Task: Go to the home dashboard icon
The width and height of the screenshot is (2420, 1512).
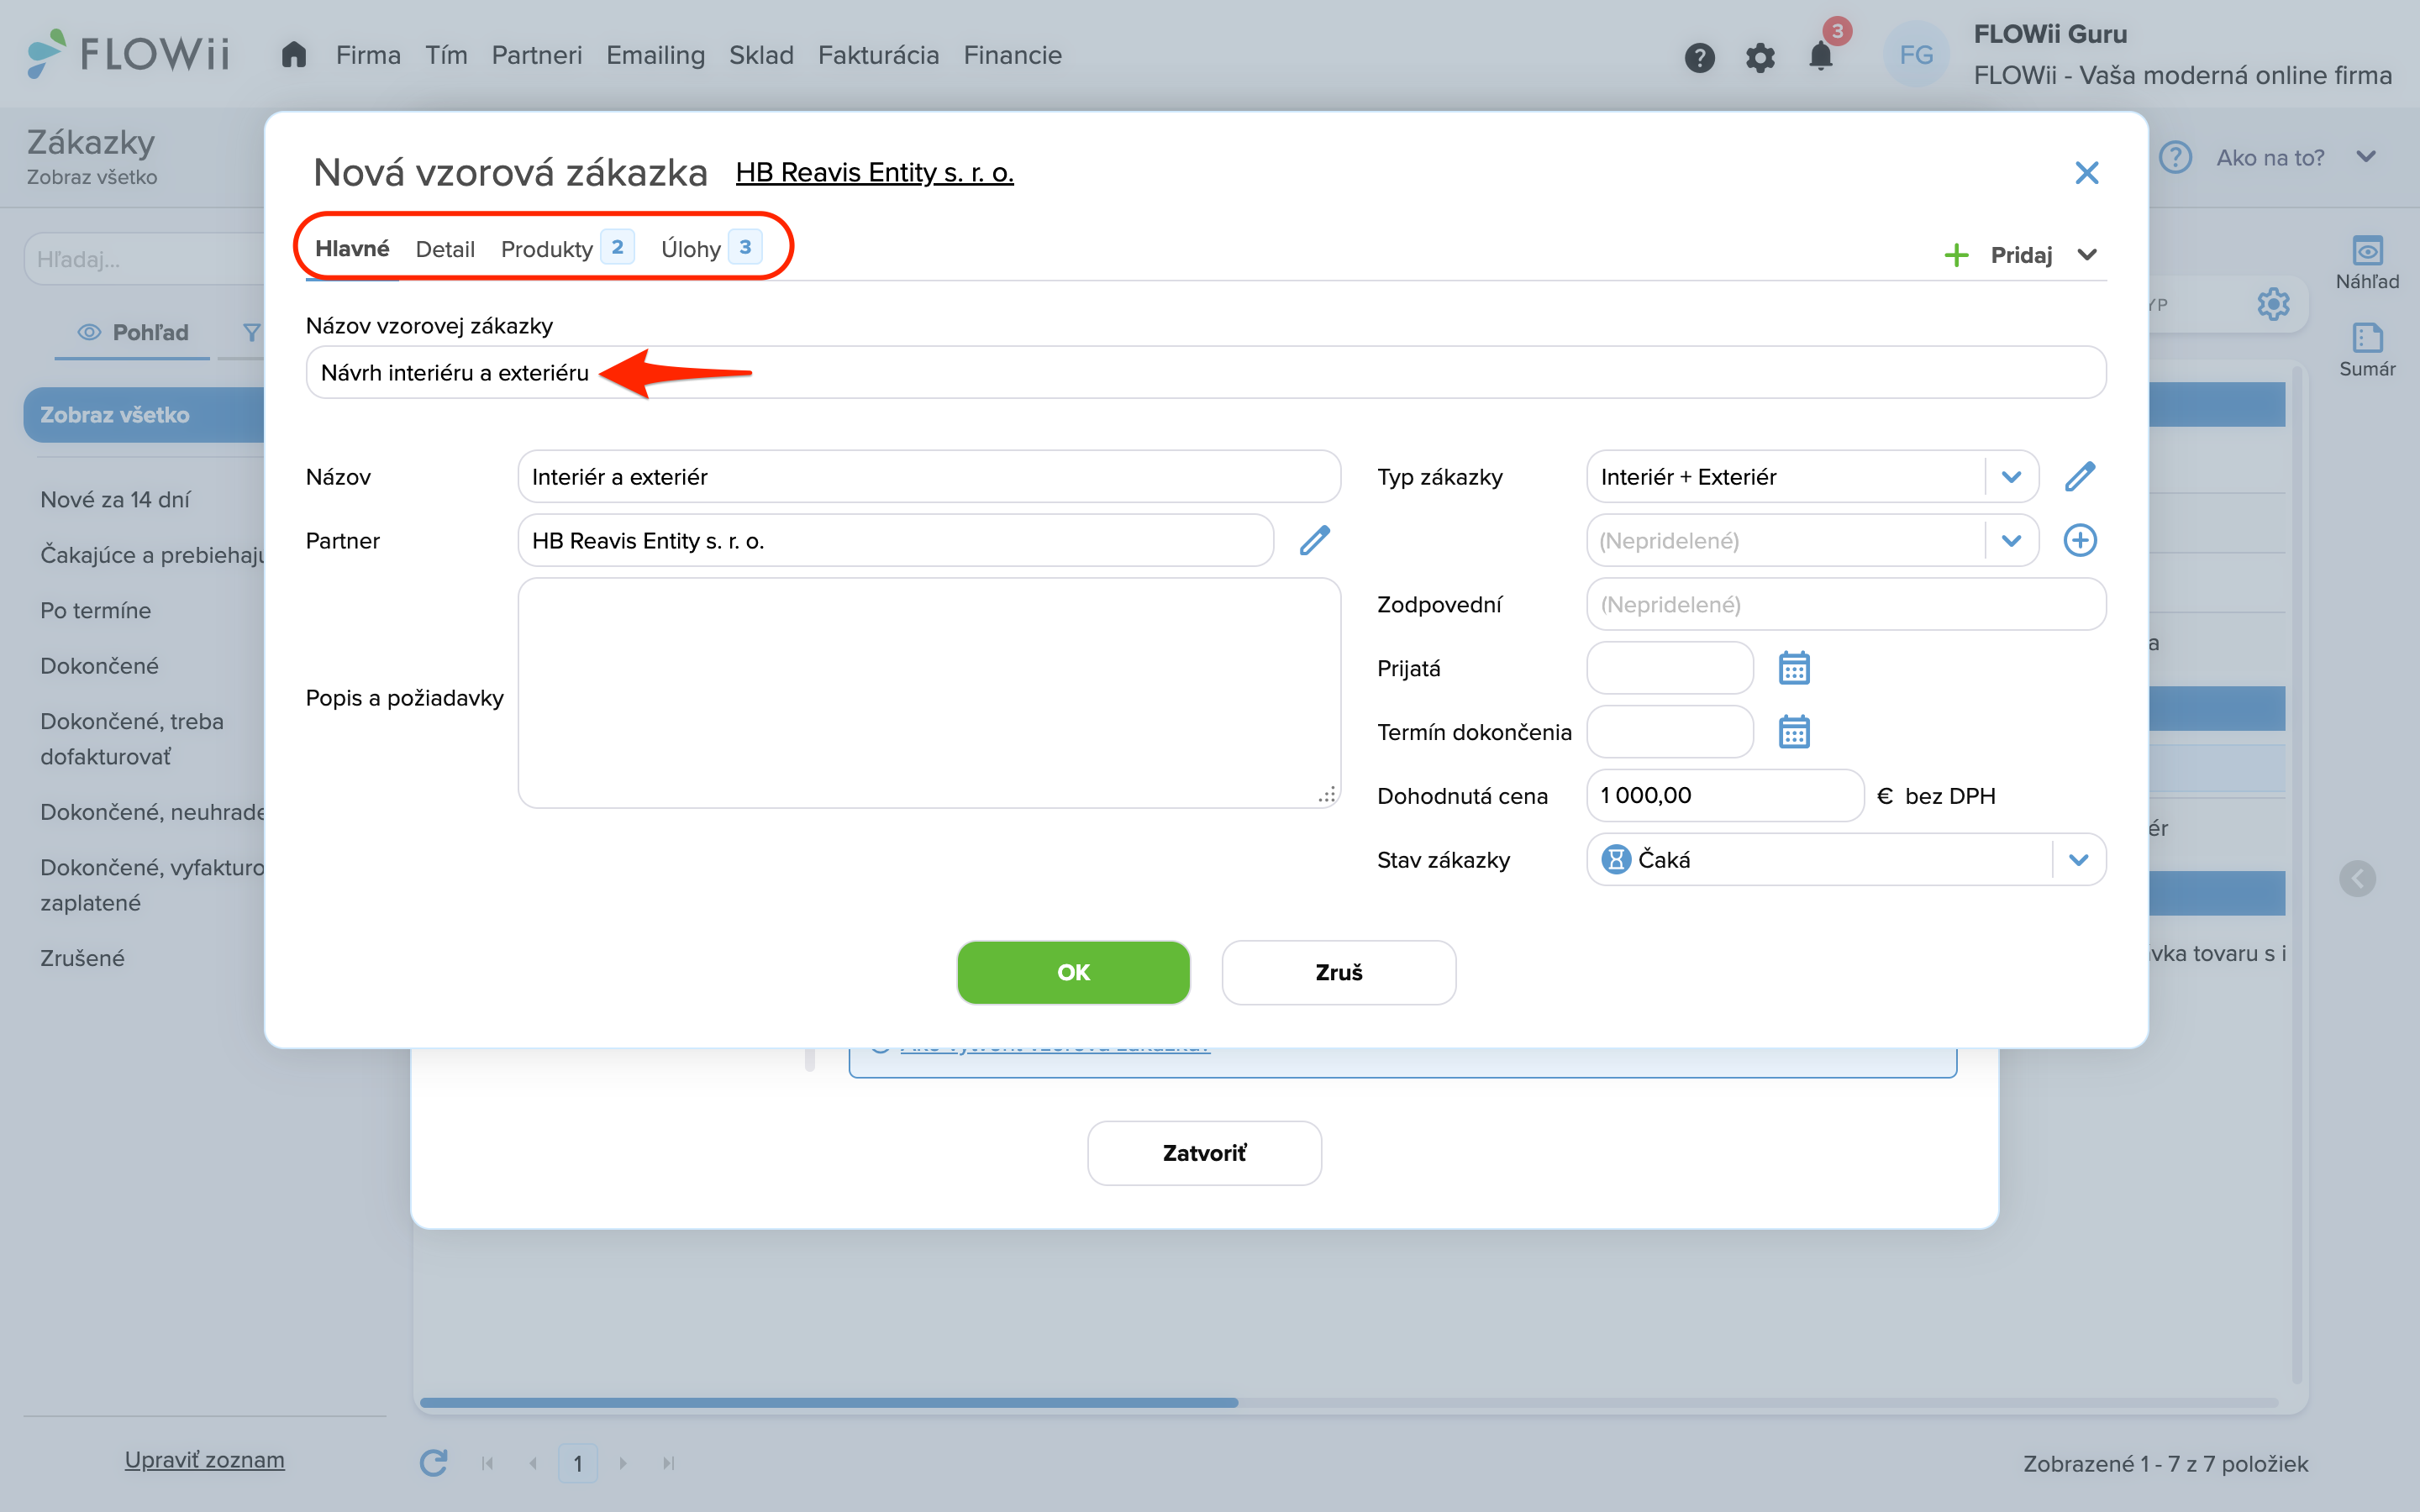Action: 293,54
